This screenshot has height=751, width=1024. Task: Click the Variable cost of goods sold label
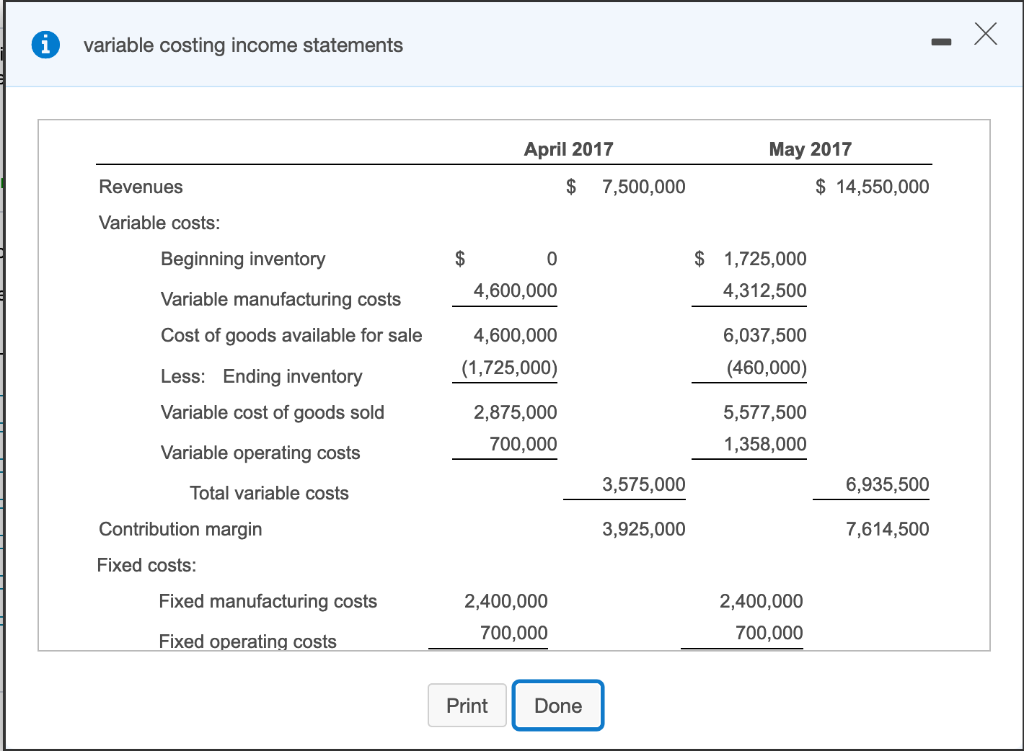pos(272,413)
